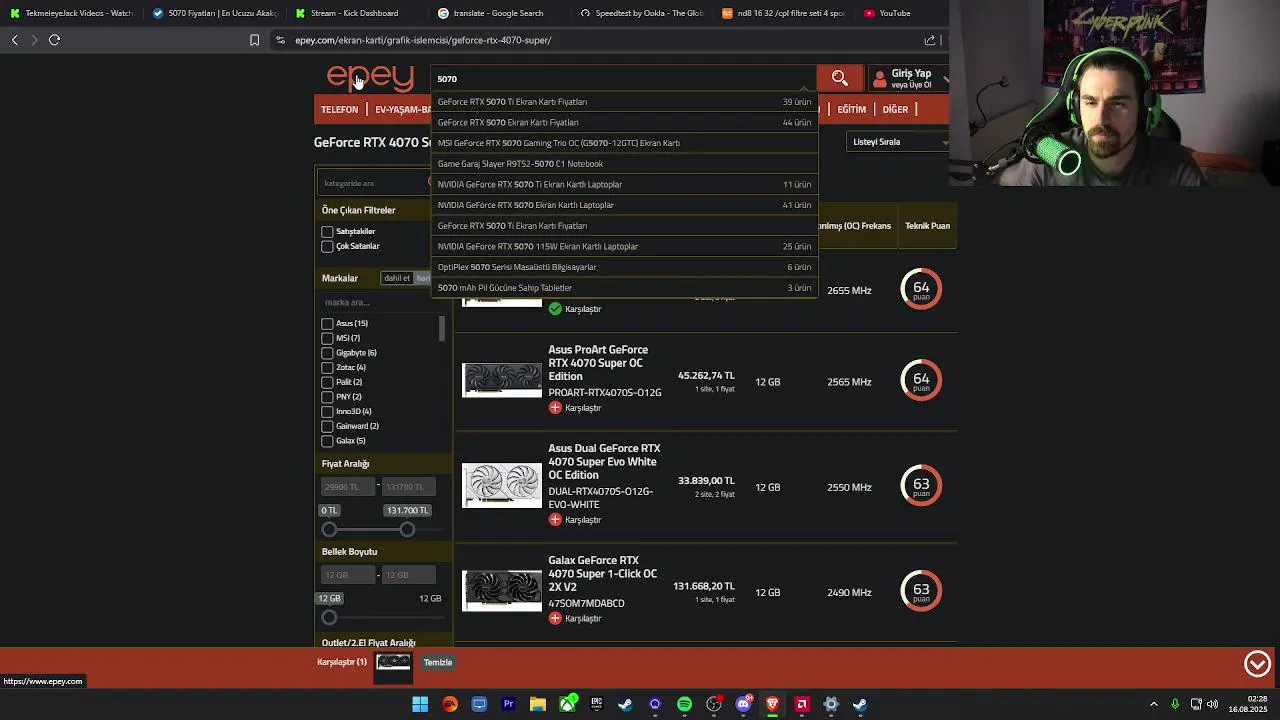Open Epic Games launcher from taskbar

[x=596, y=704]
